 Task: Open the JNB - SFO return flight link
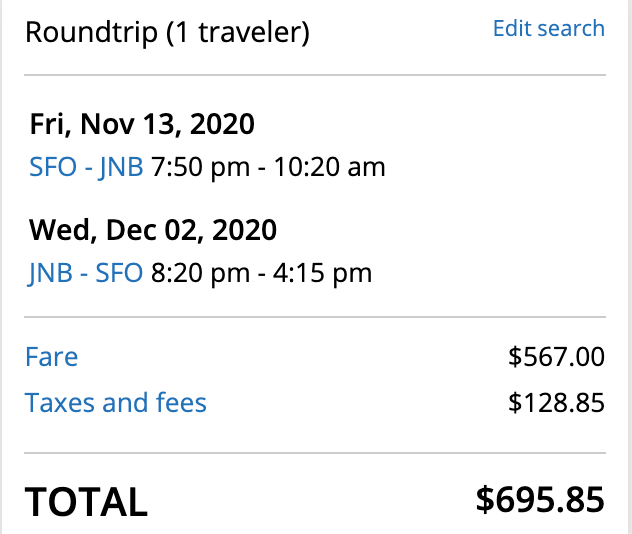[86, 272]
